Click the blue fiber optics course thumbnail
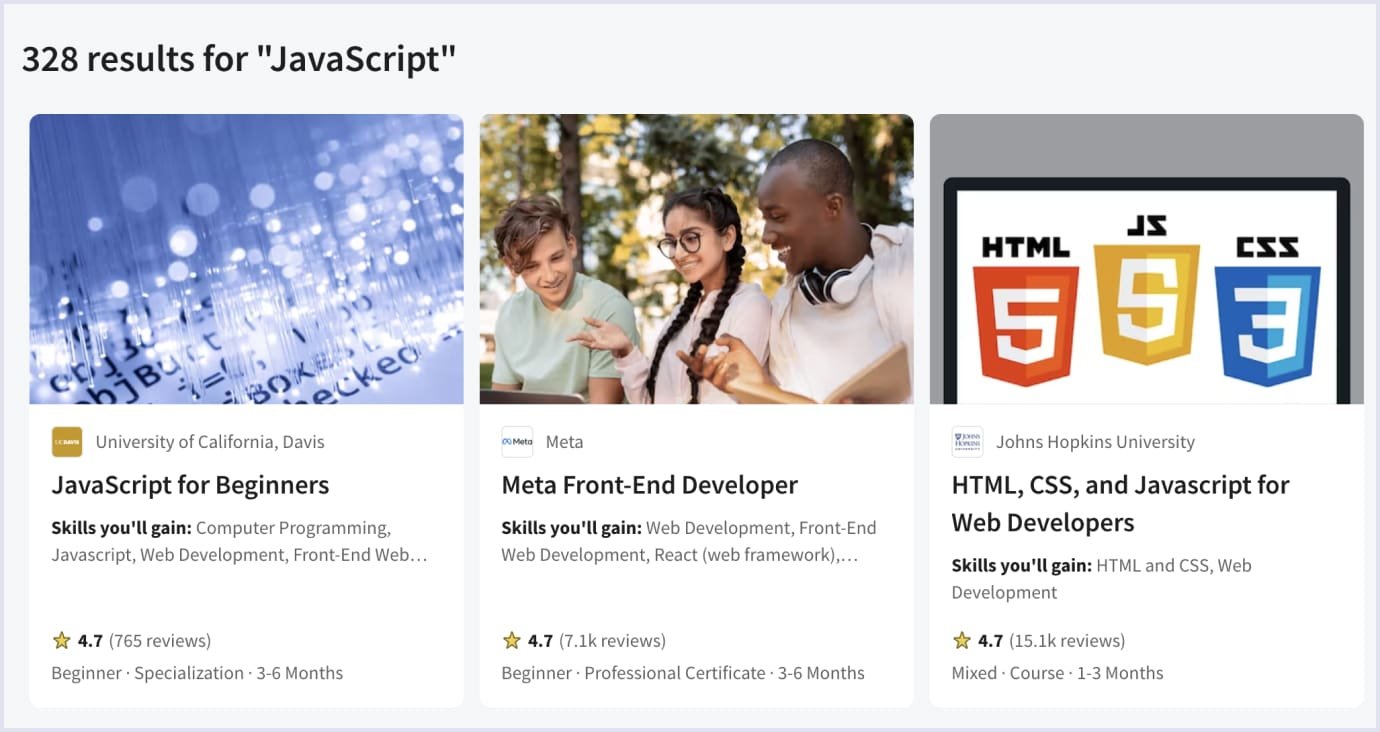 pos(246,259)
